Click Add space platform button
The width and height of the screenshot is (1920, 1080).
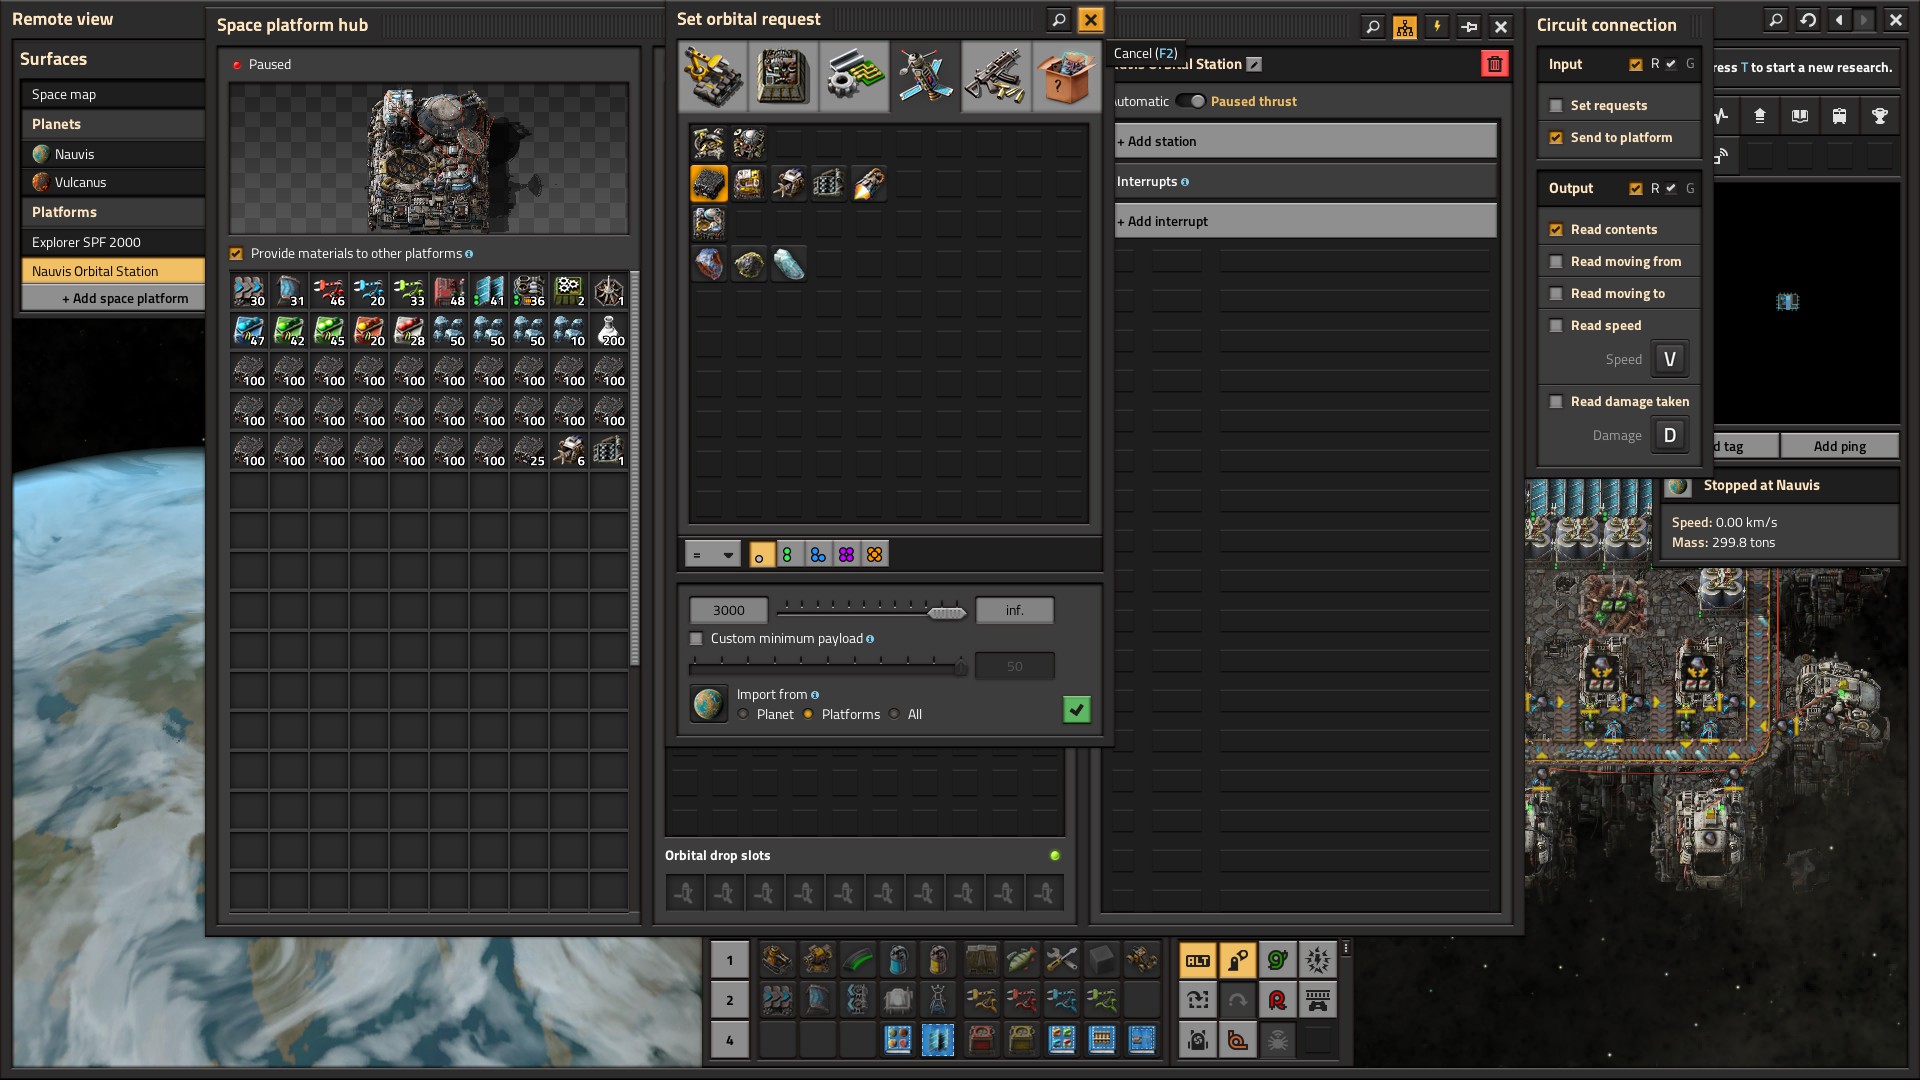click(113, 298)
